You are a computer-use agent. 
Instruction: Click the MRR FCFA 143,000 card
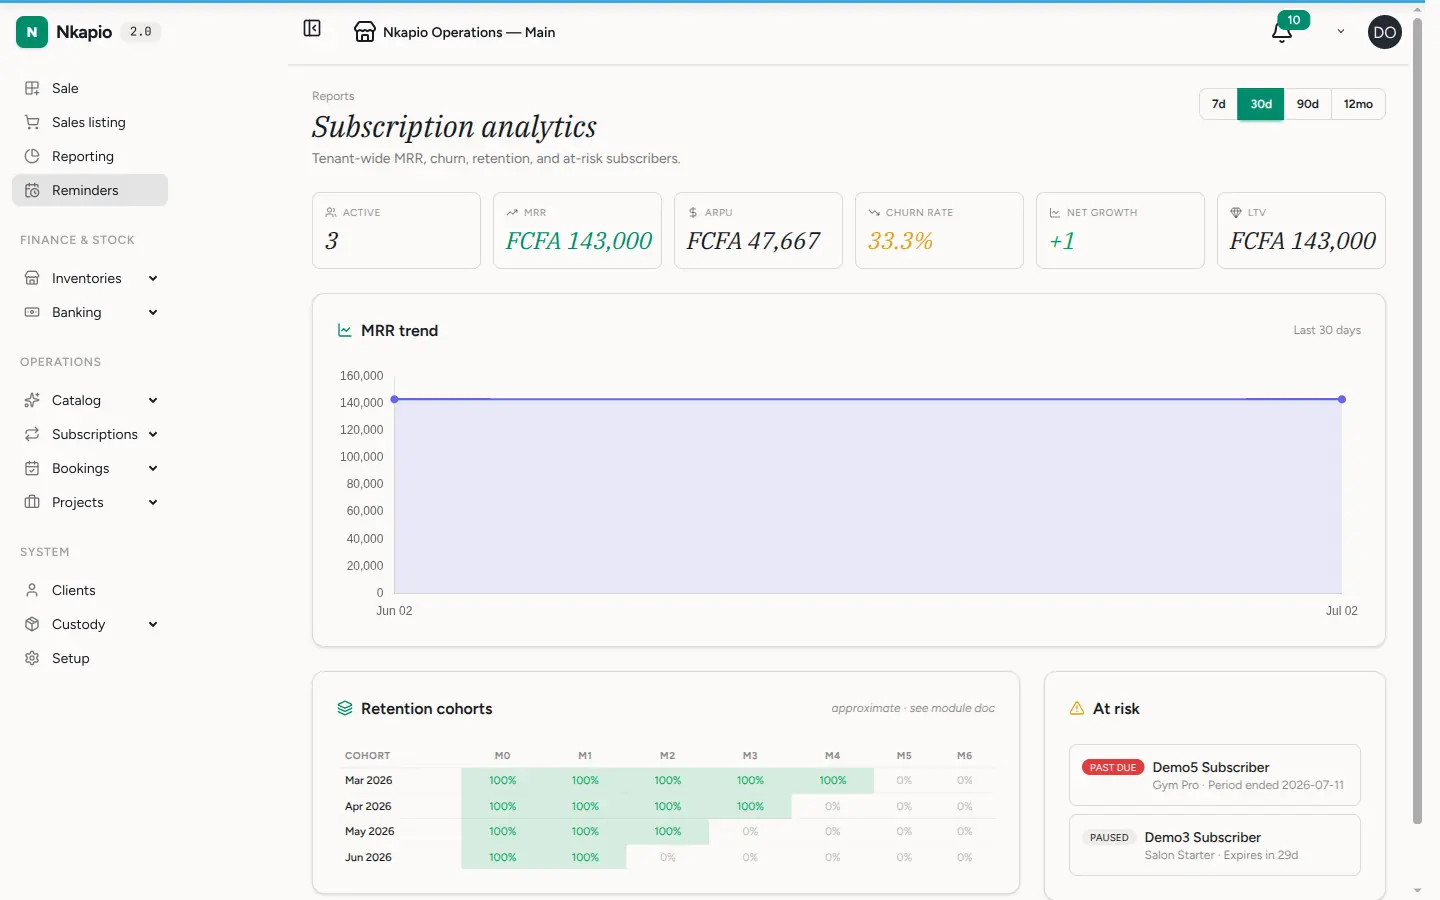(577, 230)
